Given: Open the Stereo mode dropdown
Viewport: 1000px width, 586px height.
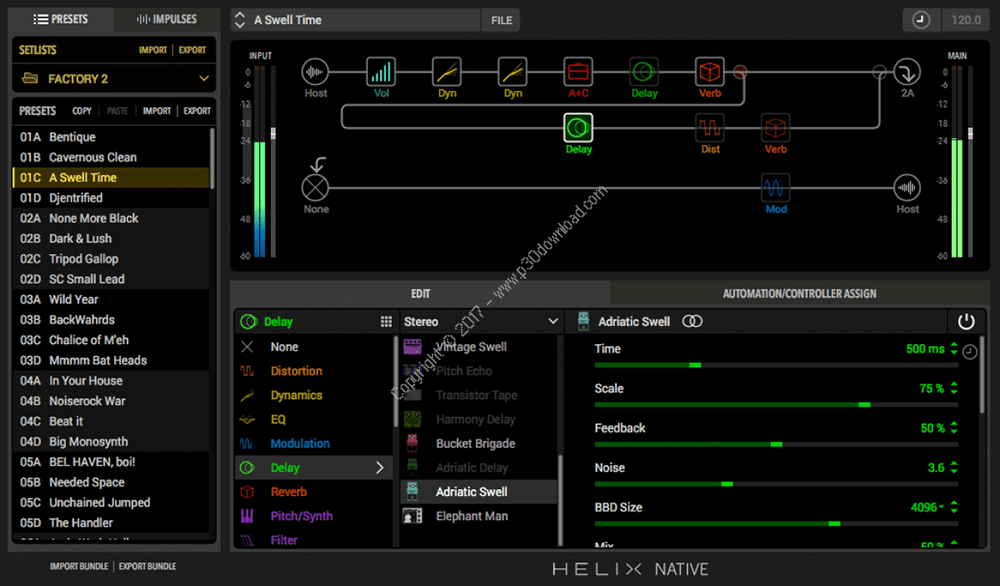Looking at the screenshot, I should (481, 322).
